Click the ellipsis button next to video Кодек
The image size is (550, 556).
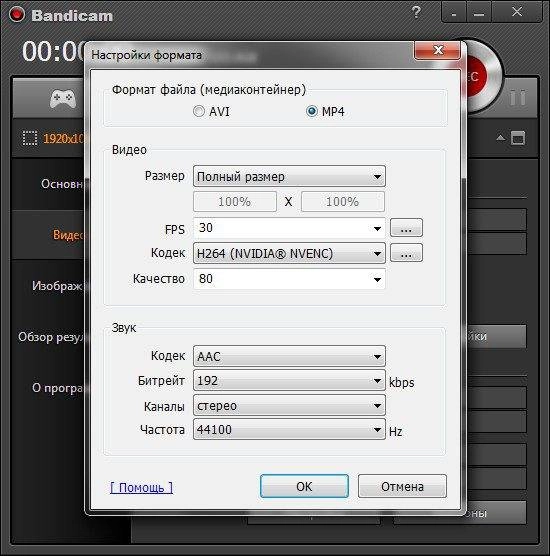click(406, 253)
